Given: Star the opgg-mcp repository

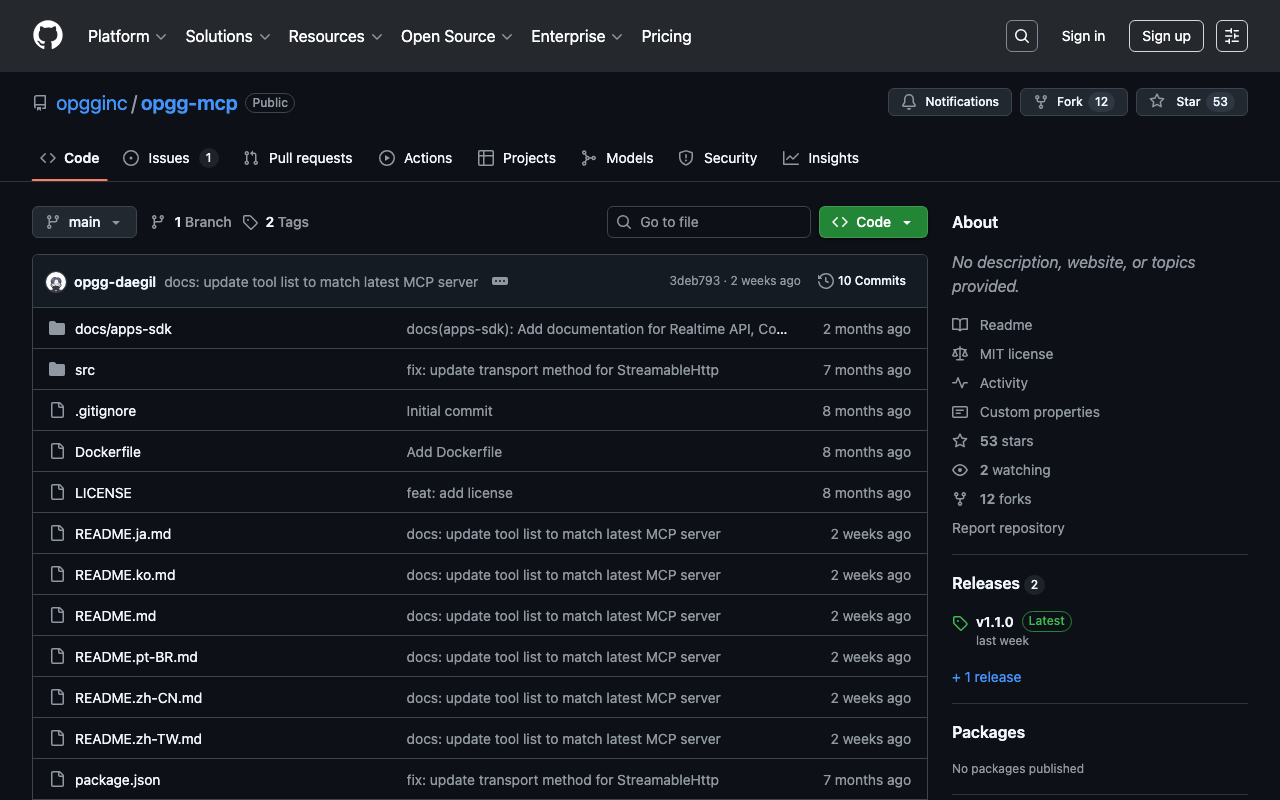Looking at the screenshot, I should pos(1191,102).
